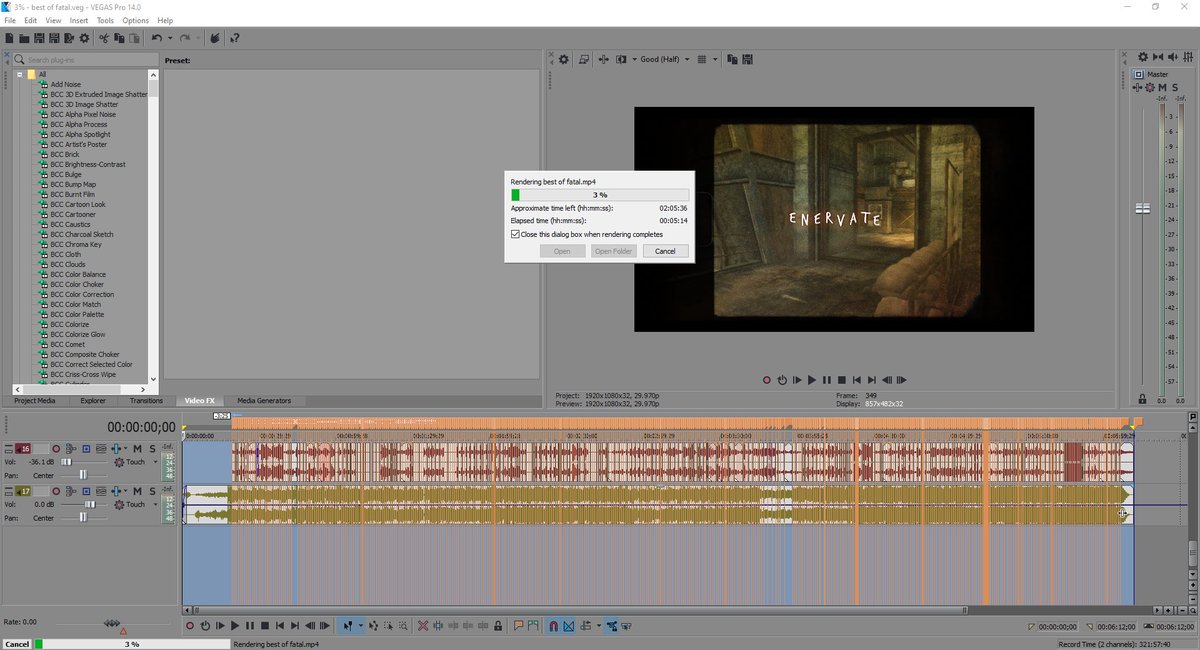The image size is (1200, 650).
Task: Toggle Automatic Crossfades icon
Action: pyautogui.click(x=569, y=626)
